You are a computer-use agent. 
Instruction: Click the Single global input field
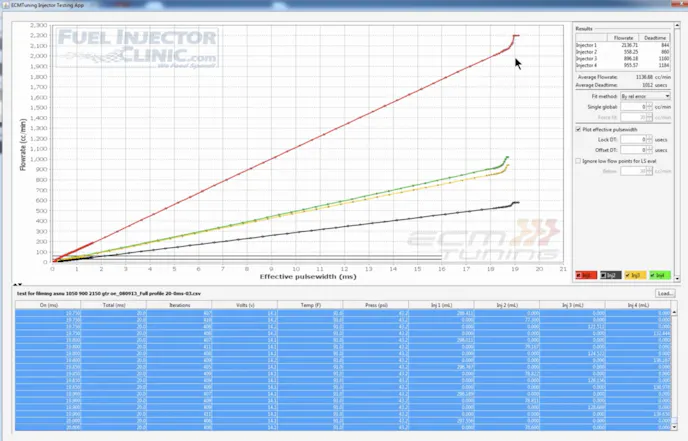(x=632, y=107)
